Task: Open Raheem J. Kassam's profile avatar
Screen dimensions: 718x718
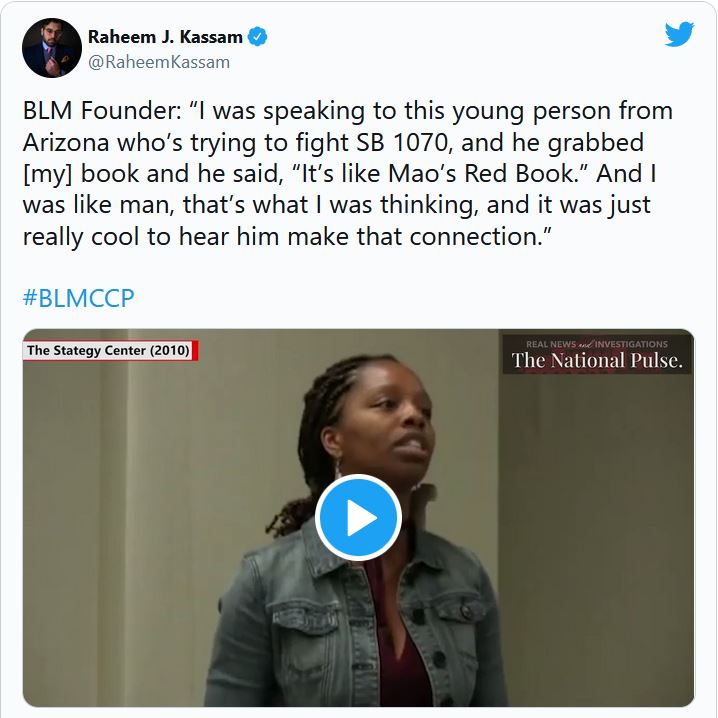Action: point(52,48)
